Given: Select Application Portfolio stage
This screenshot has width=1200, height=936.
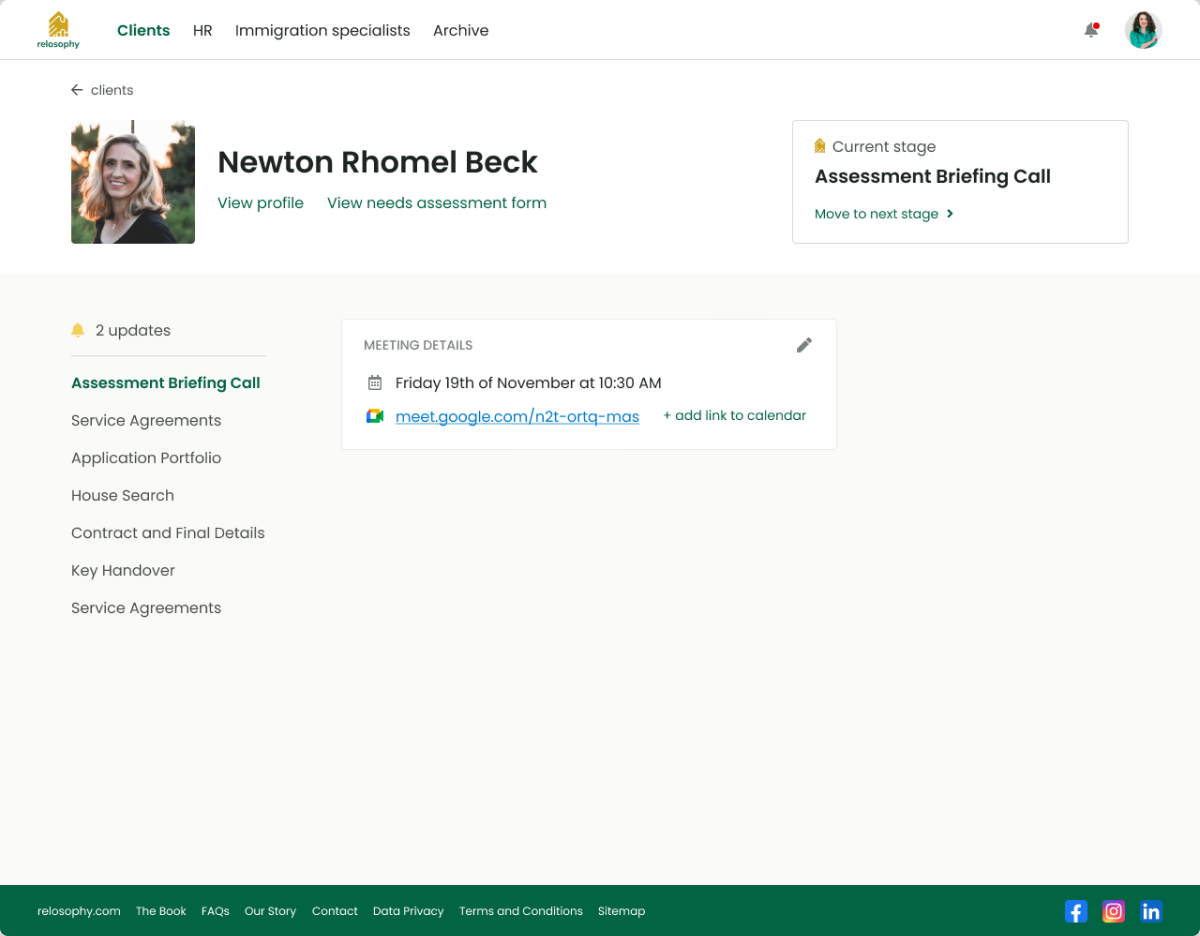Looking at the screenshot, I should (146, 458).
